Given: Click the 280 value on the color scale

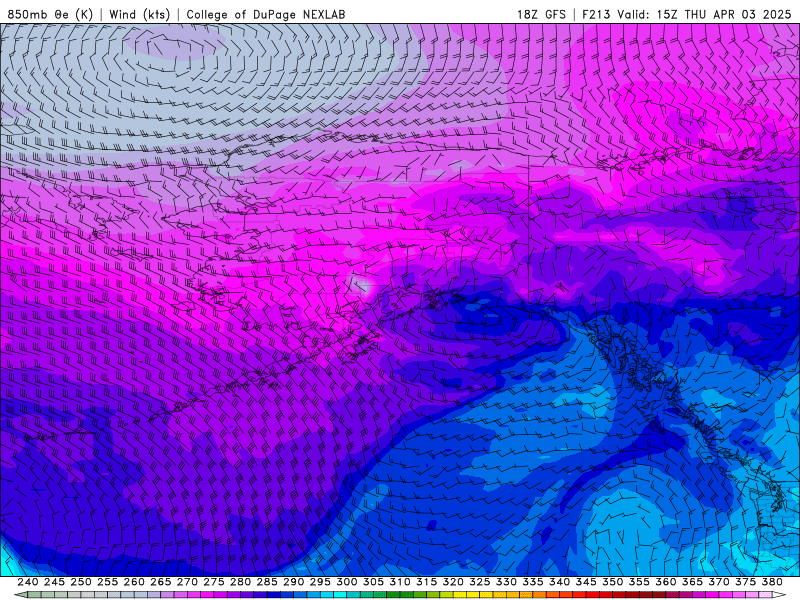Looking at the screenshot, I should 240,582.
